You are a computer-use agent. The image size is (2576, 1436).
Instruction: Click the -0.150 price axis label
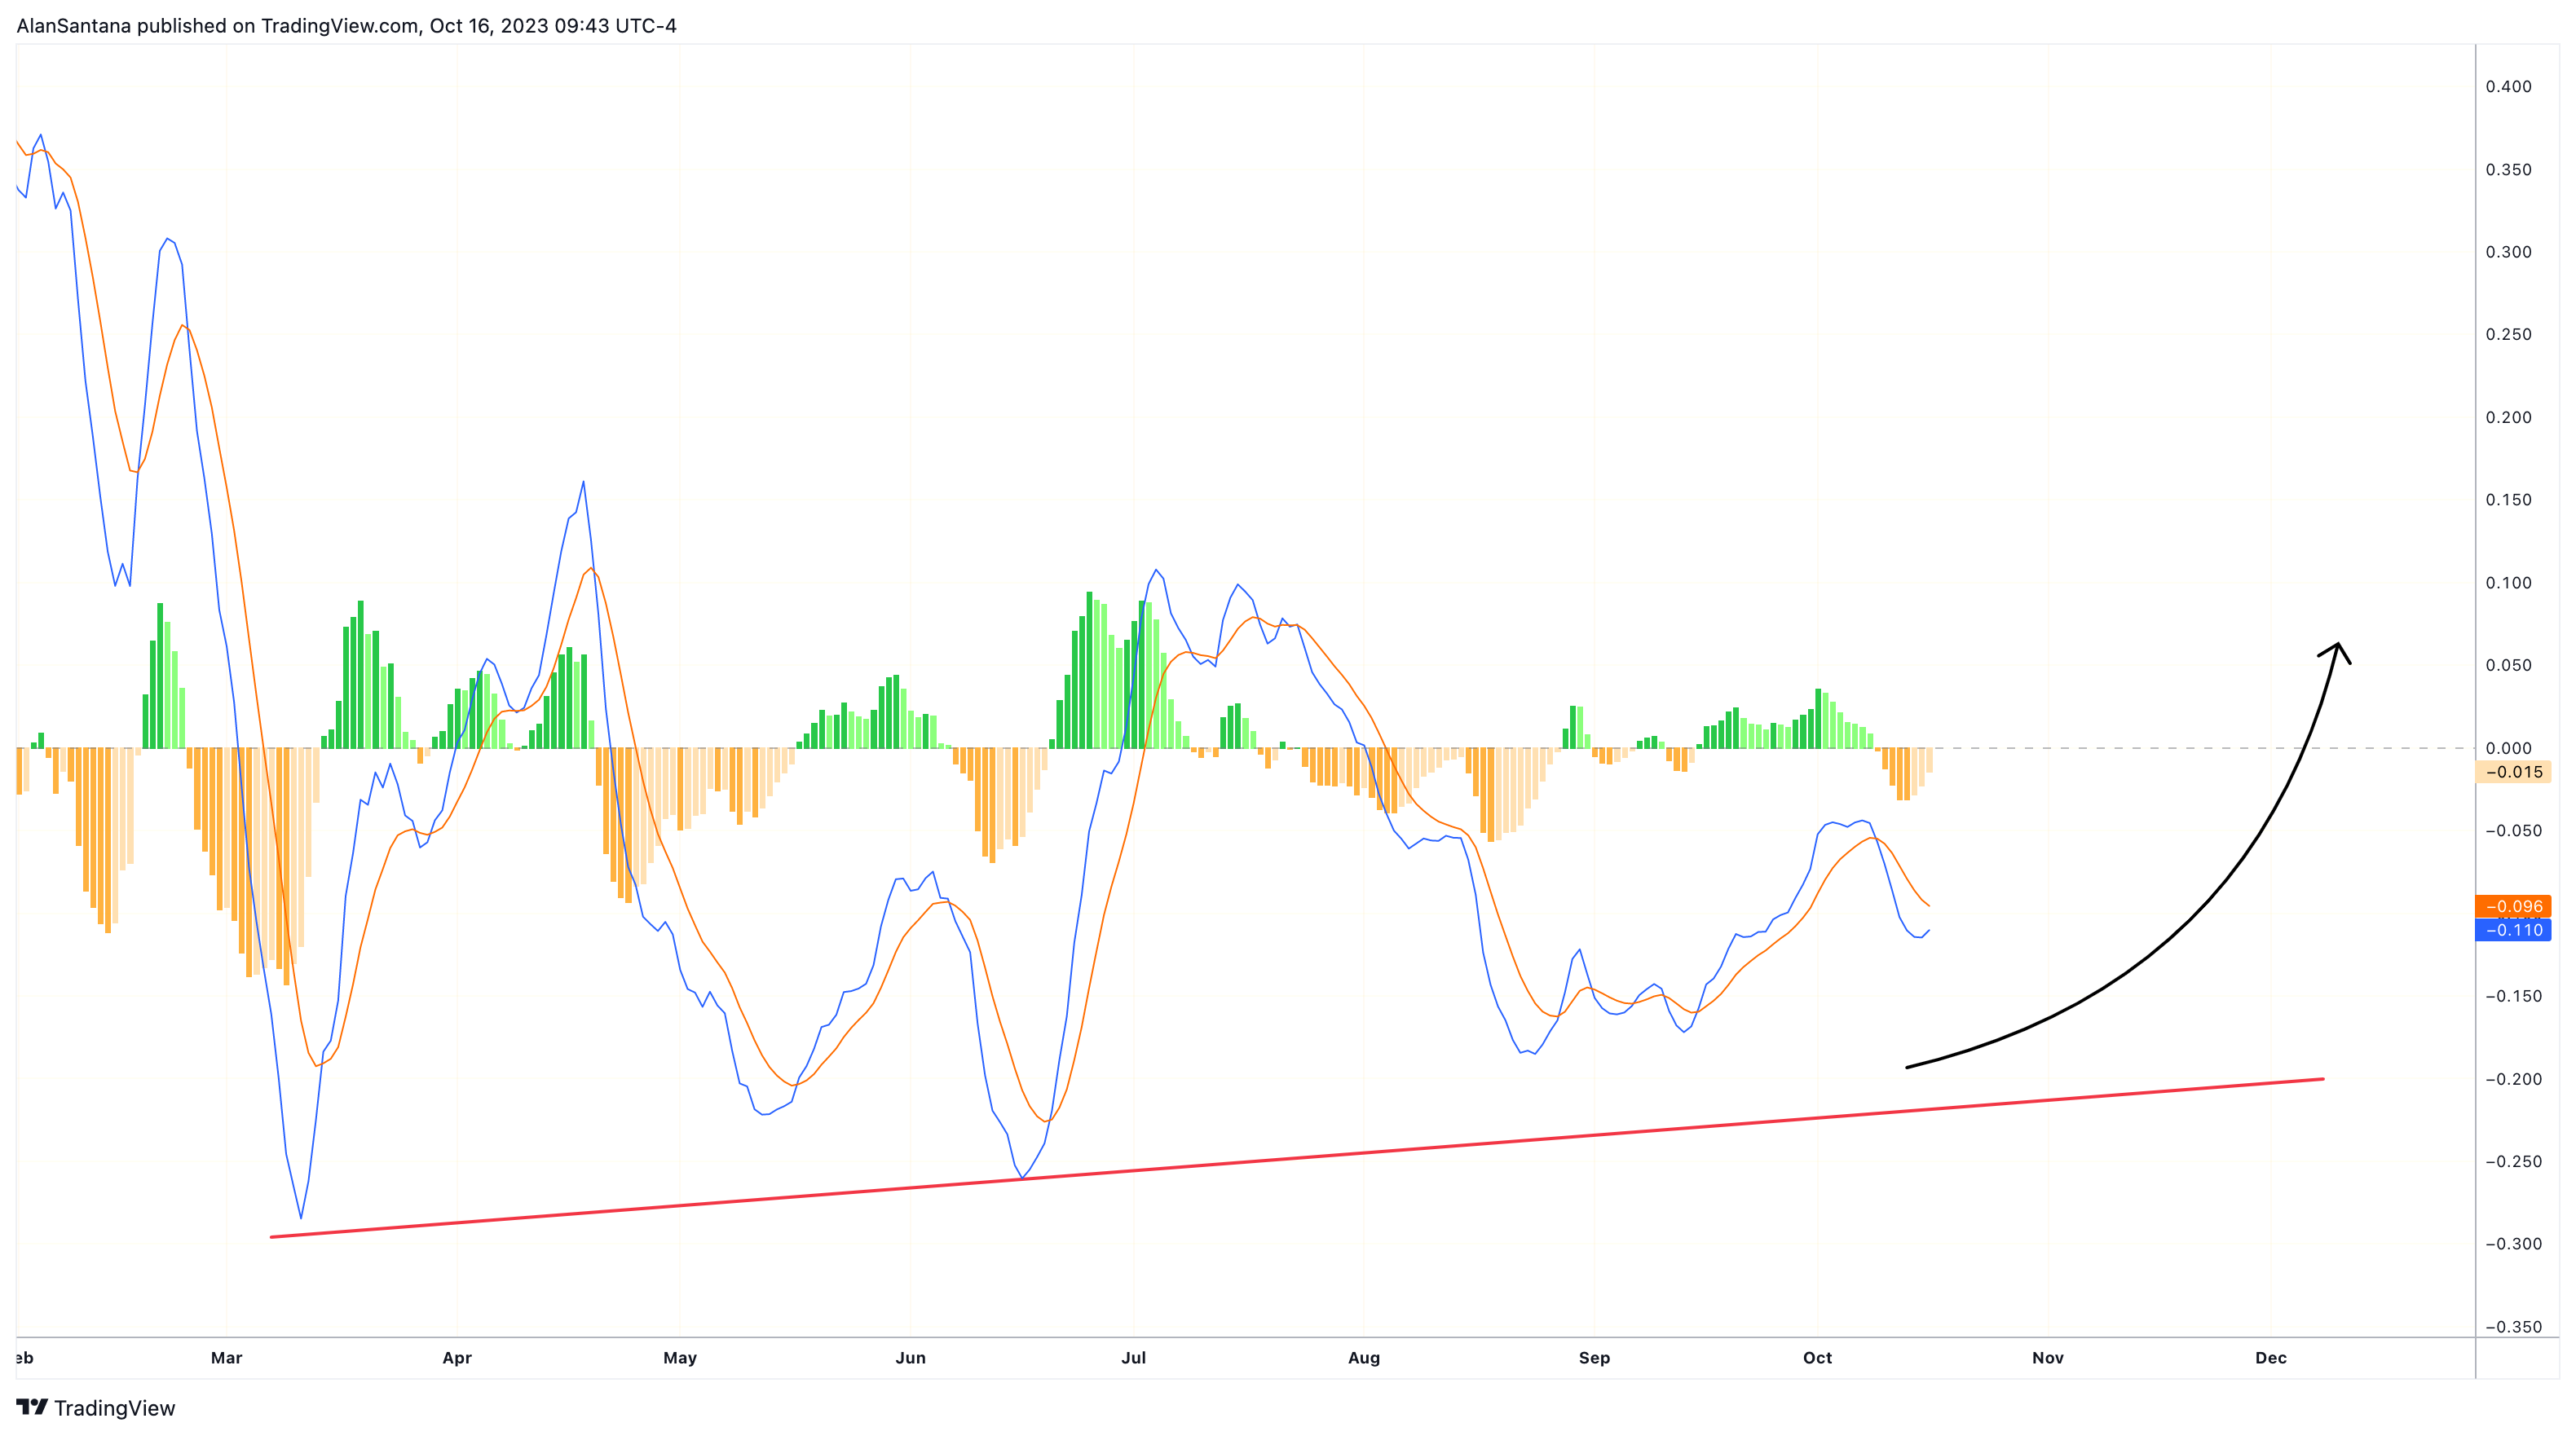(2513, 996)
